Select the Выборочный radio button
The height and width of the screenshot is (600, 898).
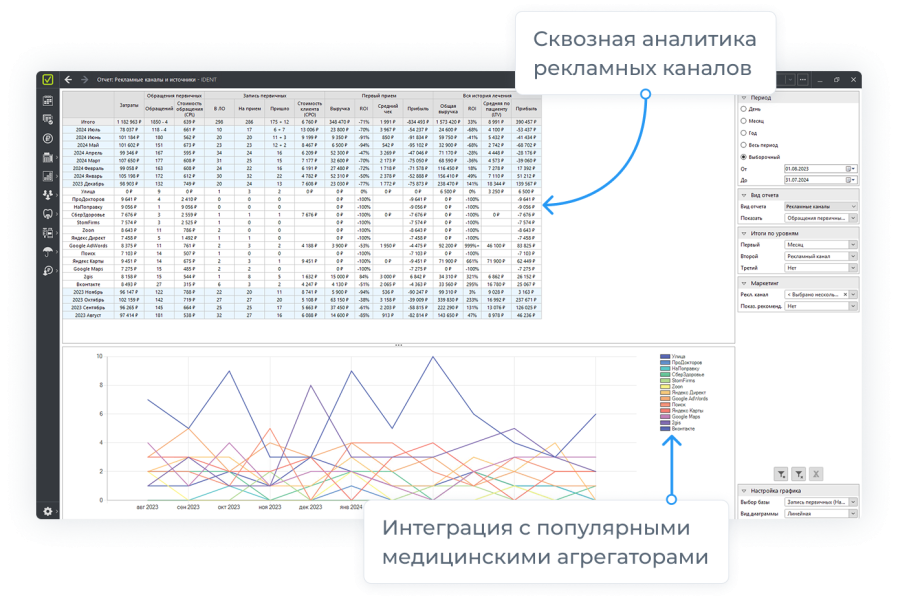pyautogui.click(x=743, y=157)
